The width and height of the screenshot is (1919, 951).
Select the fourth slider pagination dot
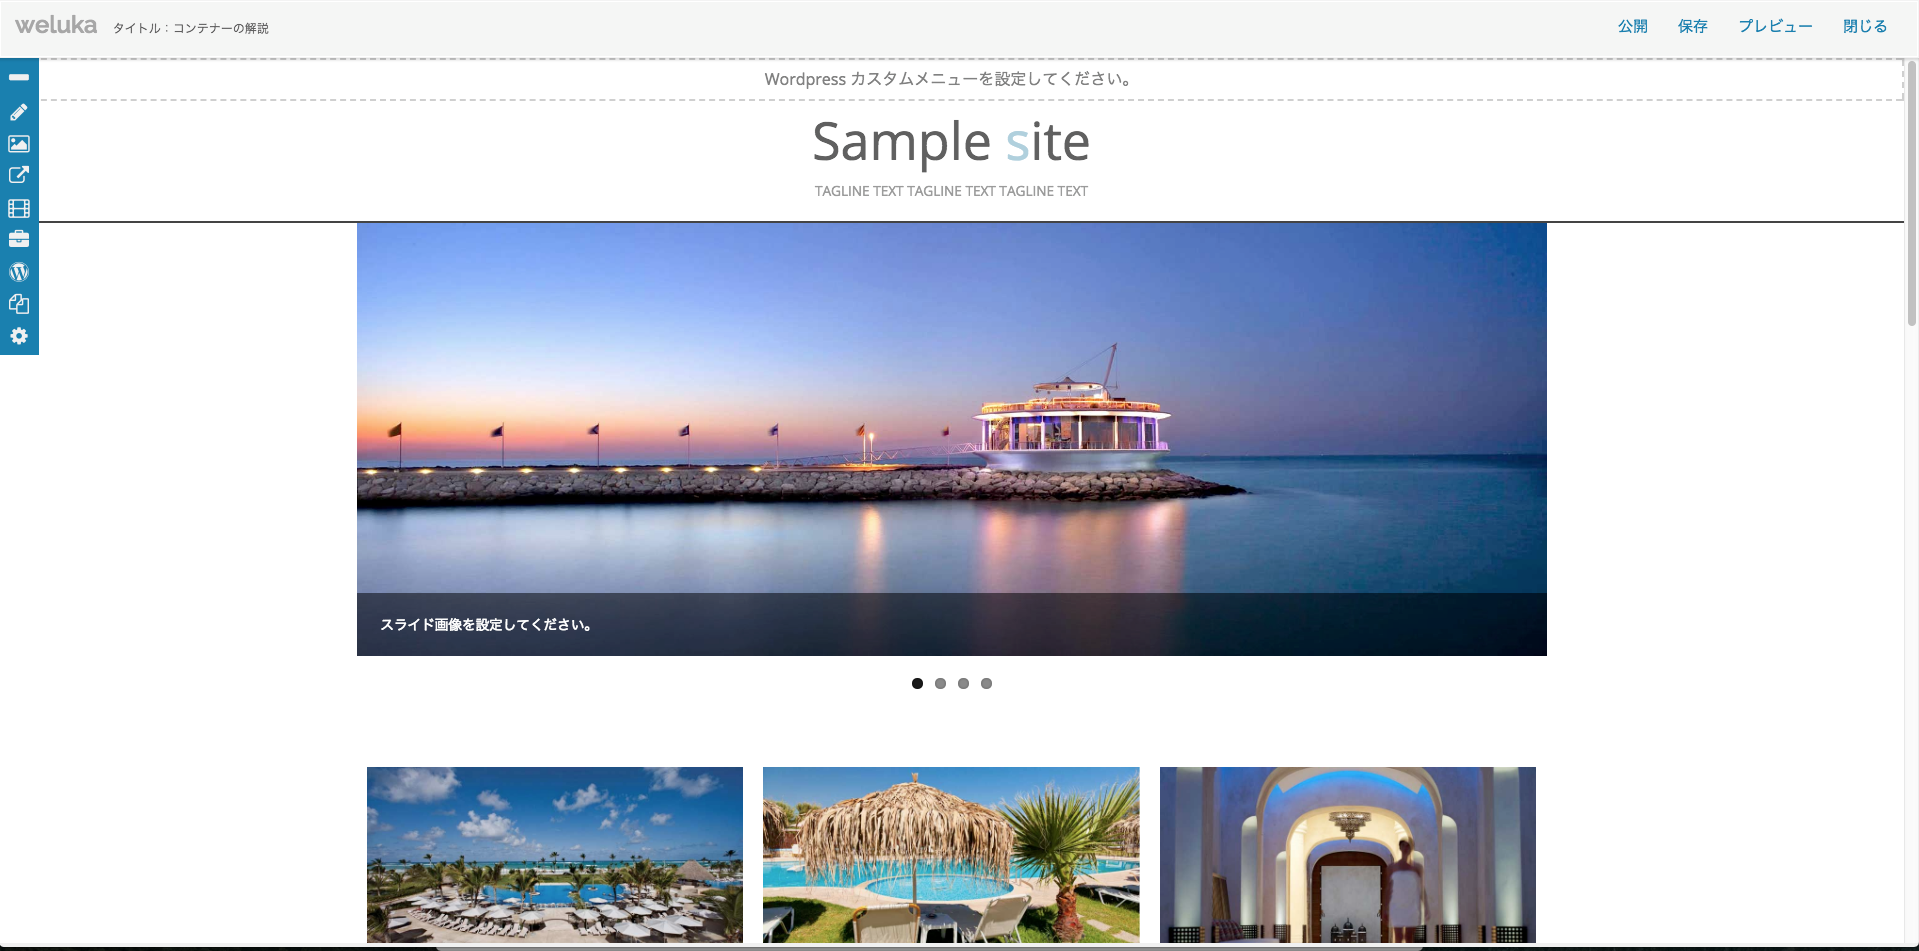(x=986, y=684)
